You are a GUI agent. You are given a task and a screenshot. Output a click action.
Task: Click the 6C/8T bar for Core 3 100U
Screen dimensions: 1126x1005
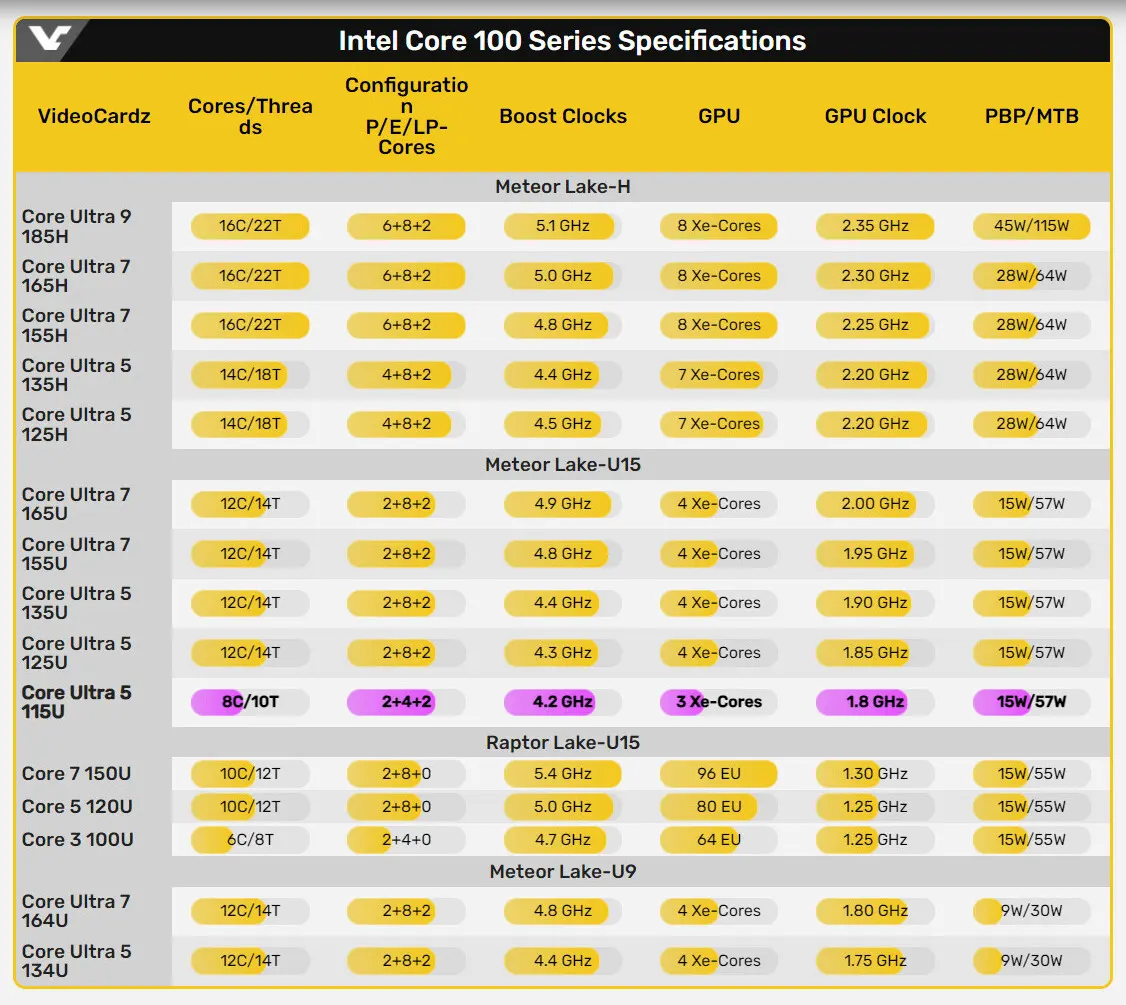point(250,840)
